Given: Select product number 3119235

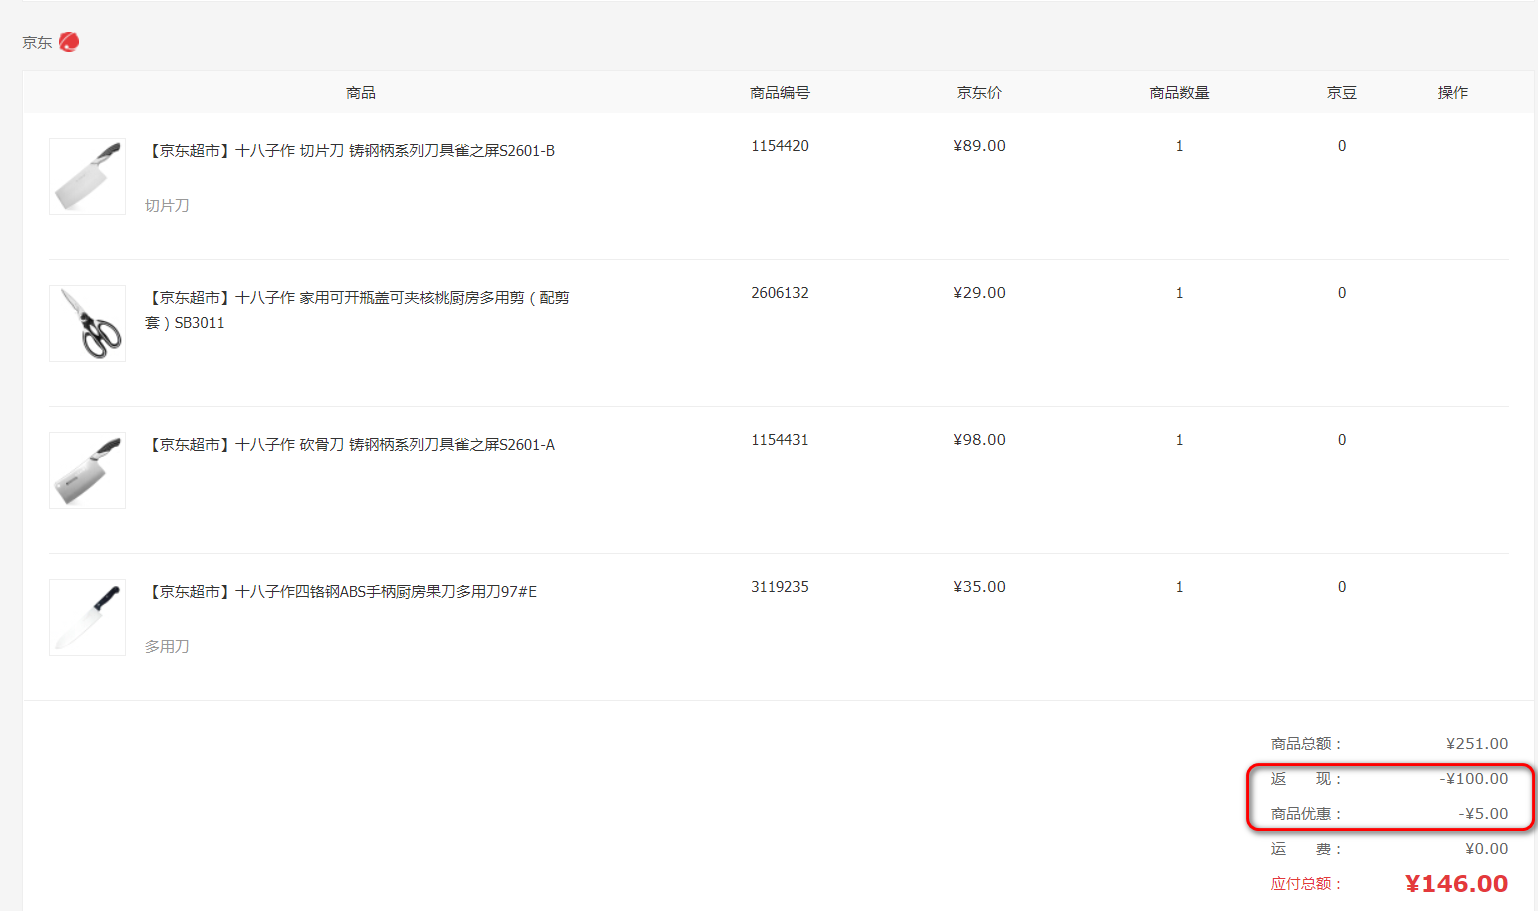Looking at the screenshot, I should pyautogui.click(x=780, y=587).
